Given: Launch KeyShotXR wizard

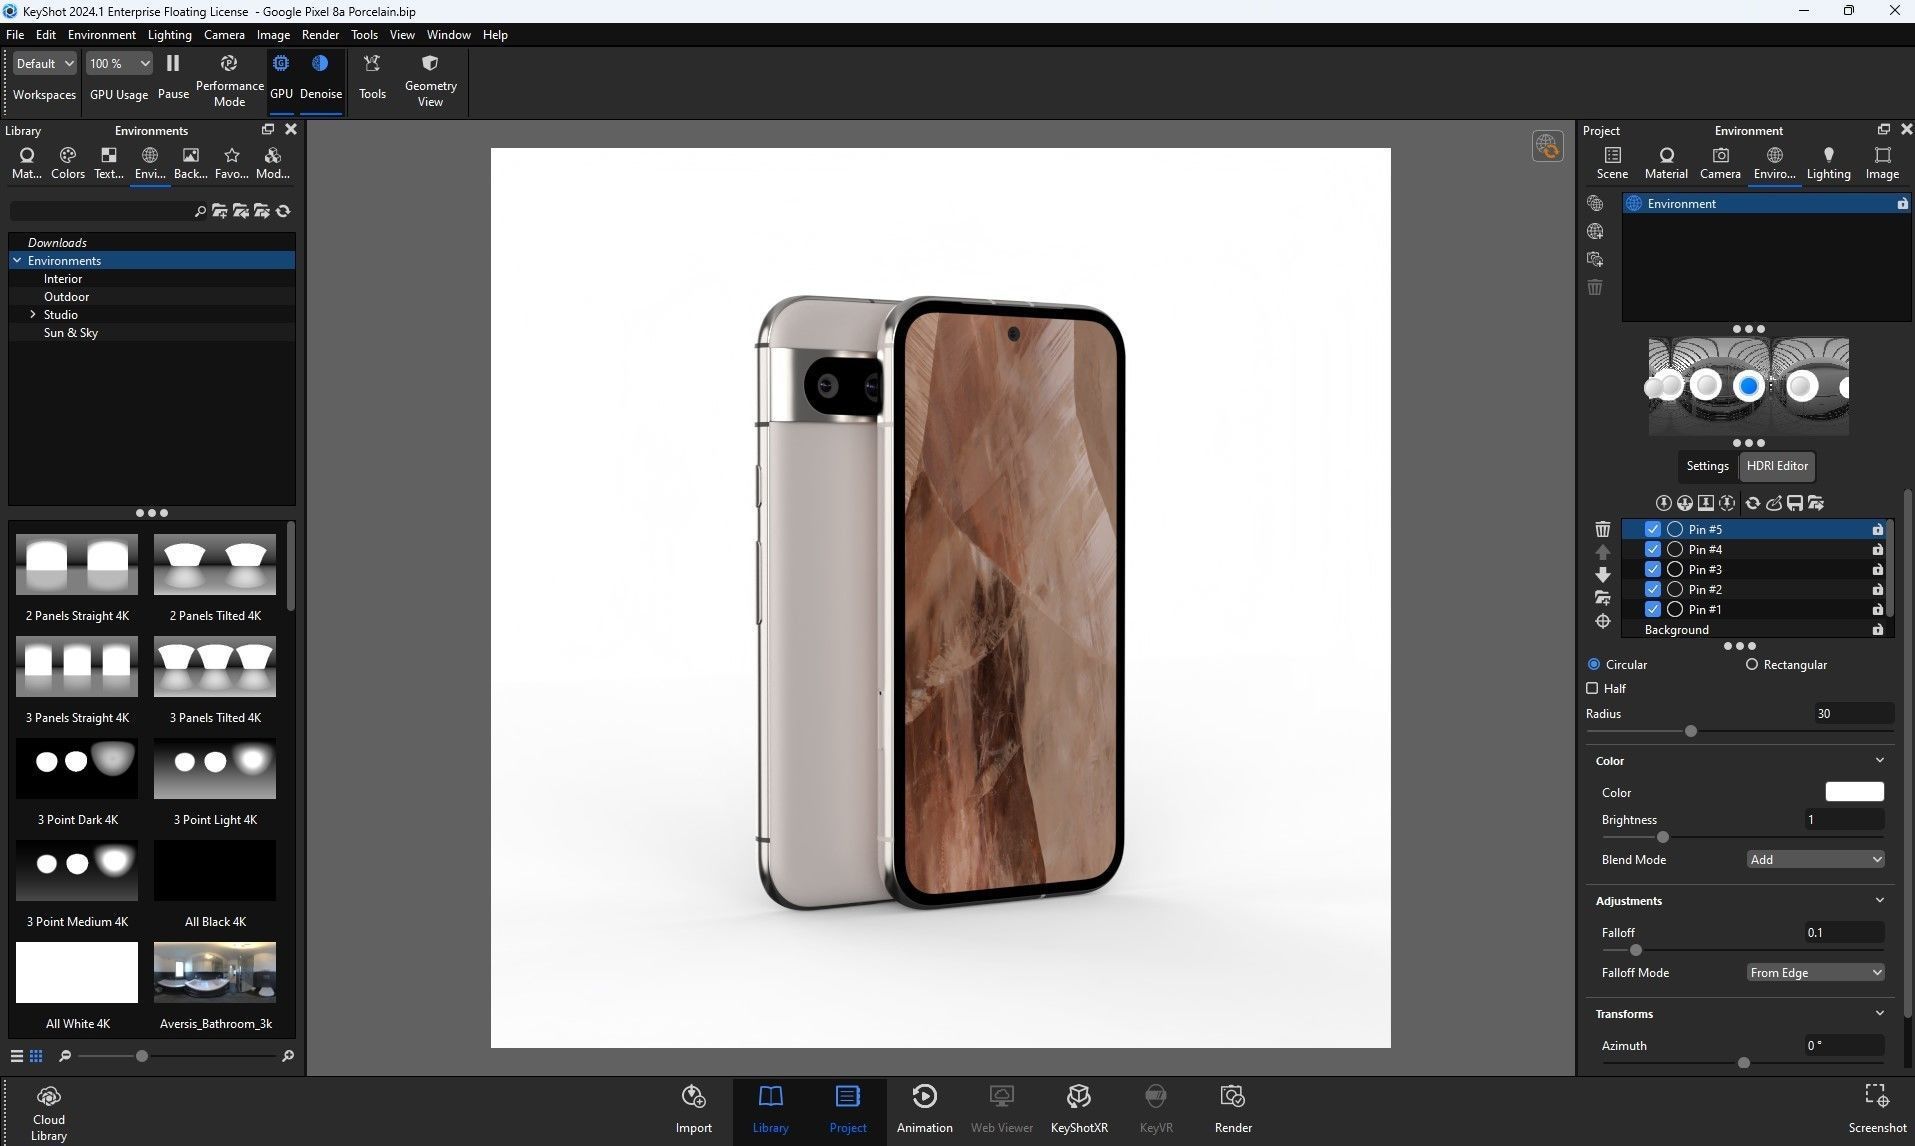Looking at the screenshot, I should [1079, 1109].
